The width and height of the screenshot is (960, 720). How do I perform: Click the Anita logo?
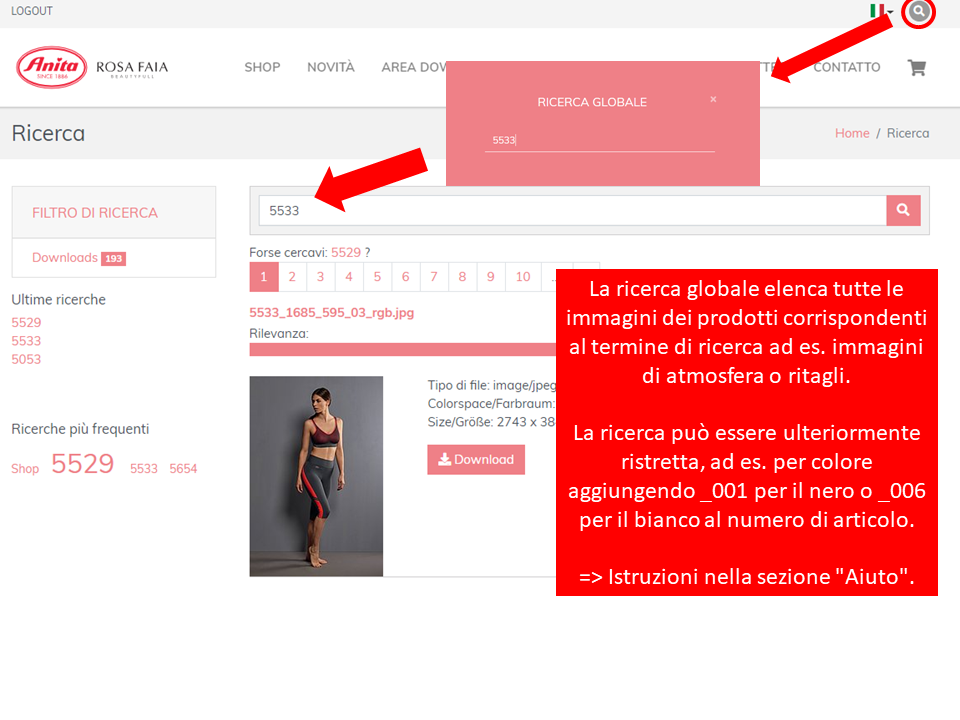52,67
